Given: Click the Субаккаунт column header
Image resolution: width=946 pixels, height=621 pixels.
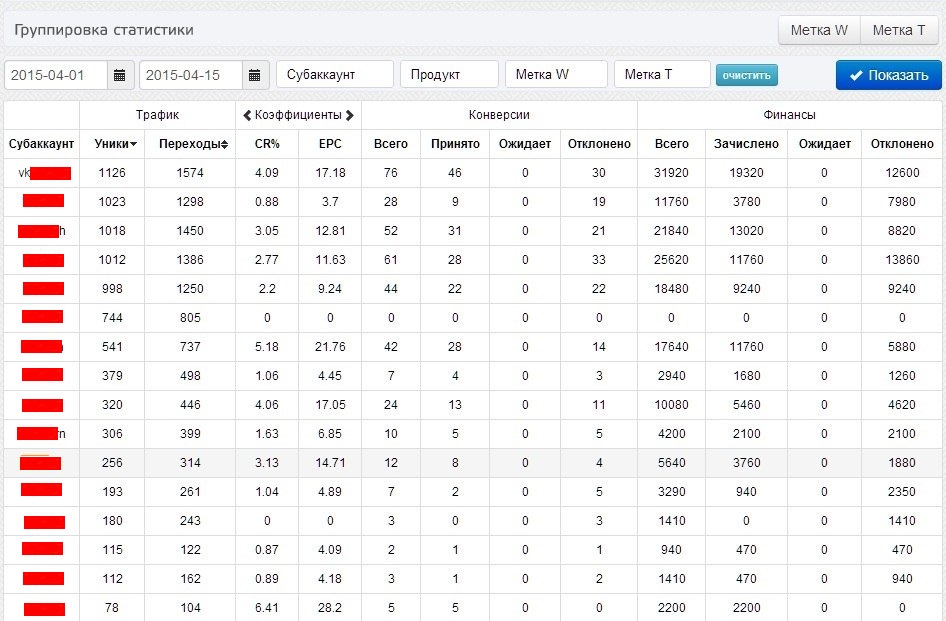Looking at the screenshot, I should 41,144.
